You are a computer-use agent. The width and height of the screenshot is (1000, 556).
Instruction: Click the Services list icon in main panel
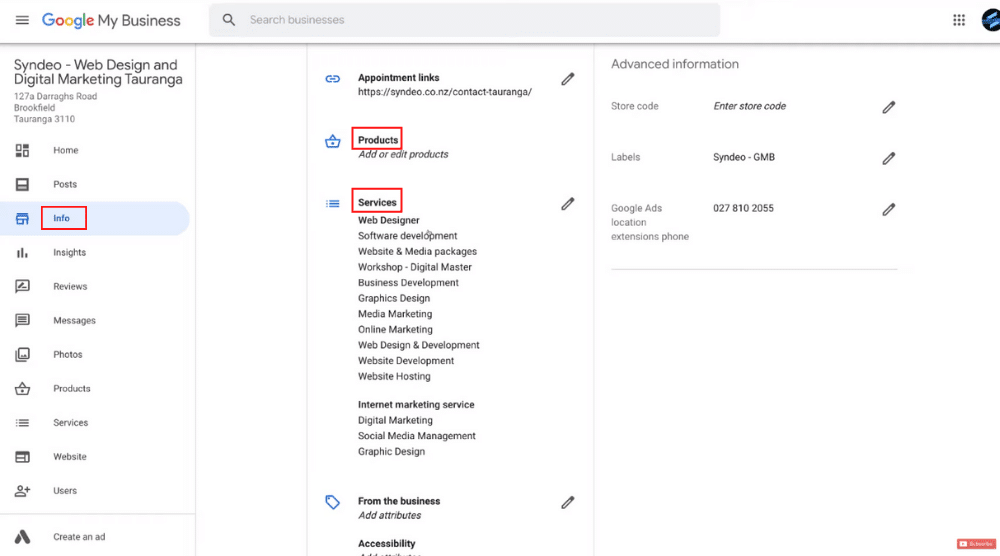(333, 204)
